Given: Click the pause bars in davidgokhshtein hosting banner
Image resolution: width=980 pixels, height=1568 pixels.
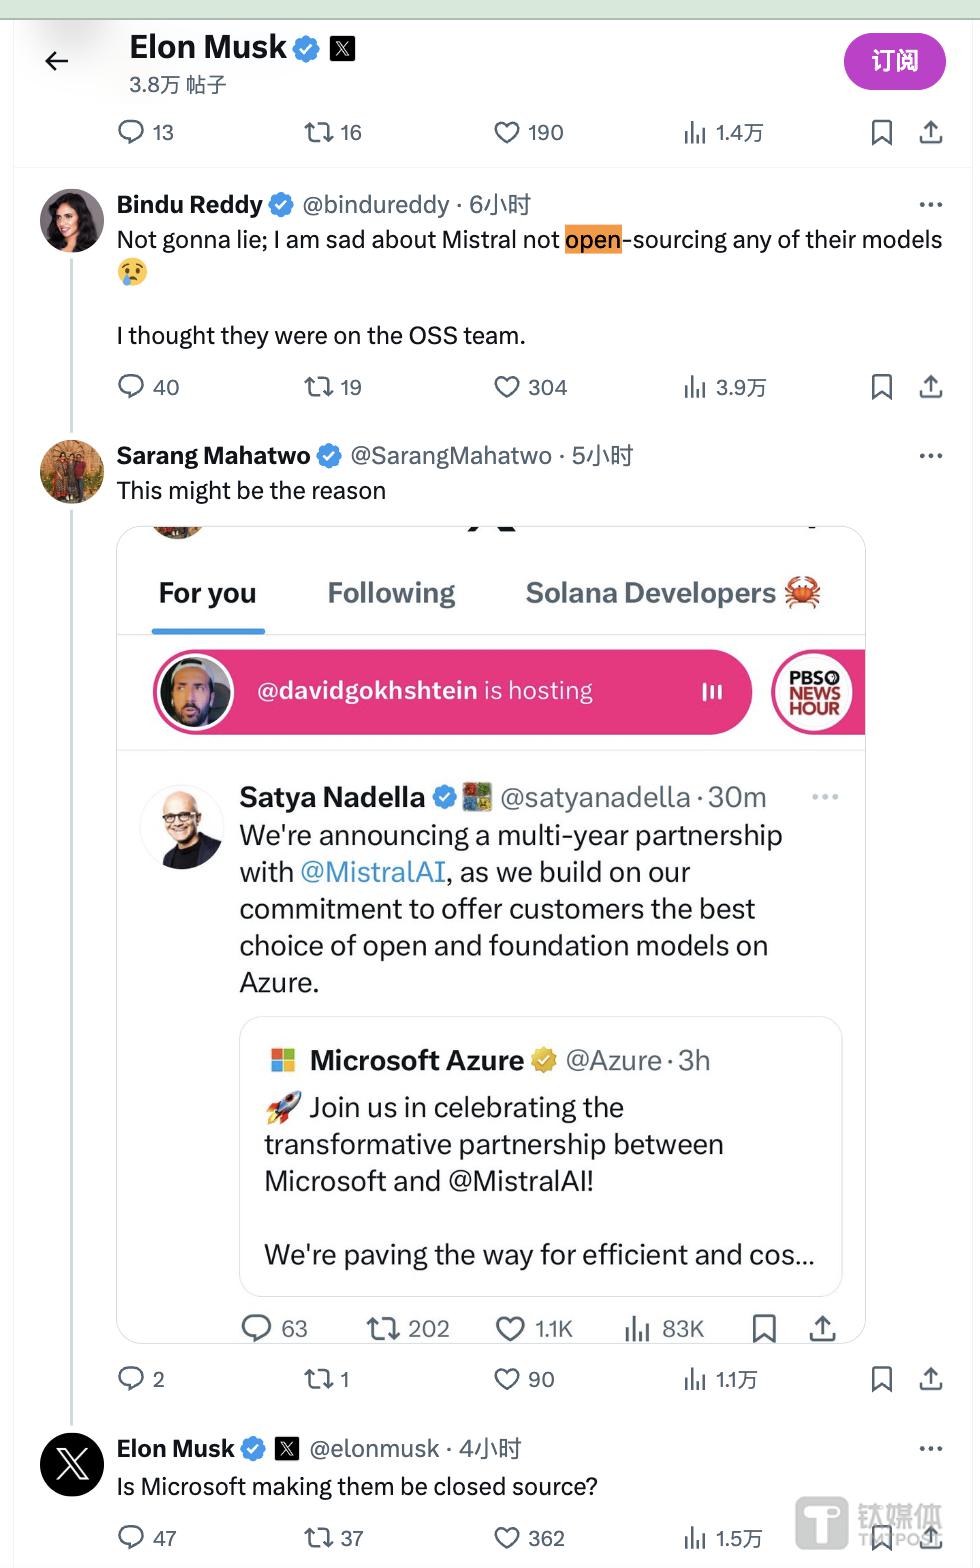Looking at the screenshot, I should (x=712, y=692).
